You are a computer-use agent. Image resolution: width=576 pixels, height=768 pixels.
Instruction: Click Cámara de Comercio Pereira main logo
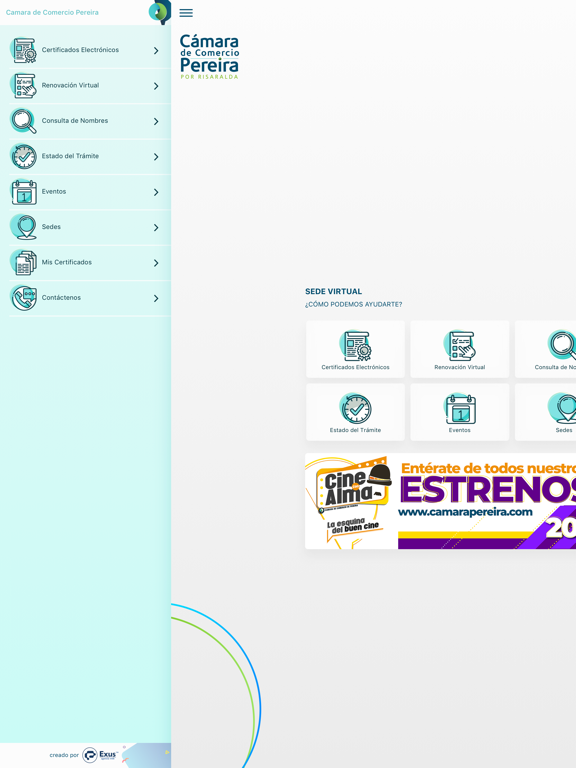[209, 56]
